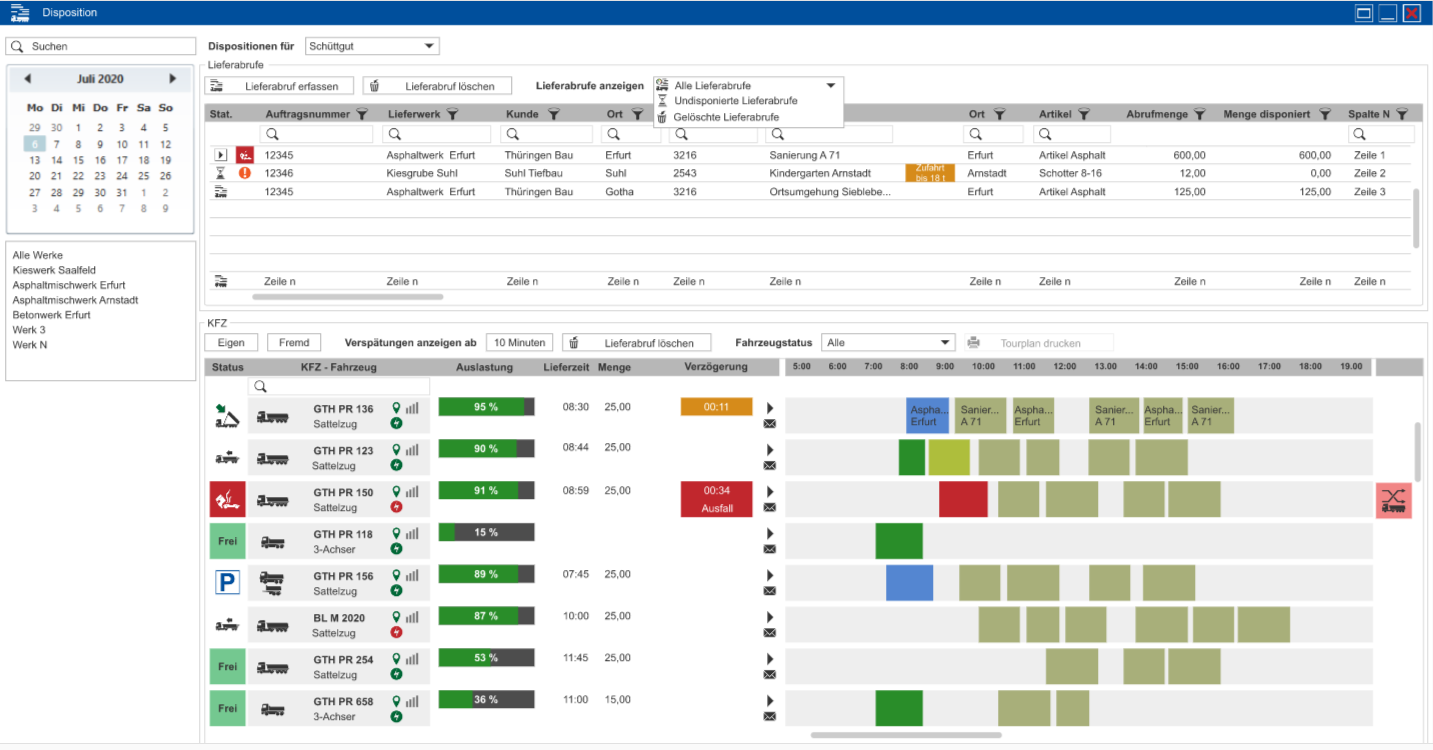Click the parking status icon of GTH PR 156

coord(227,583)
